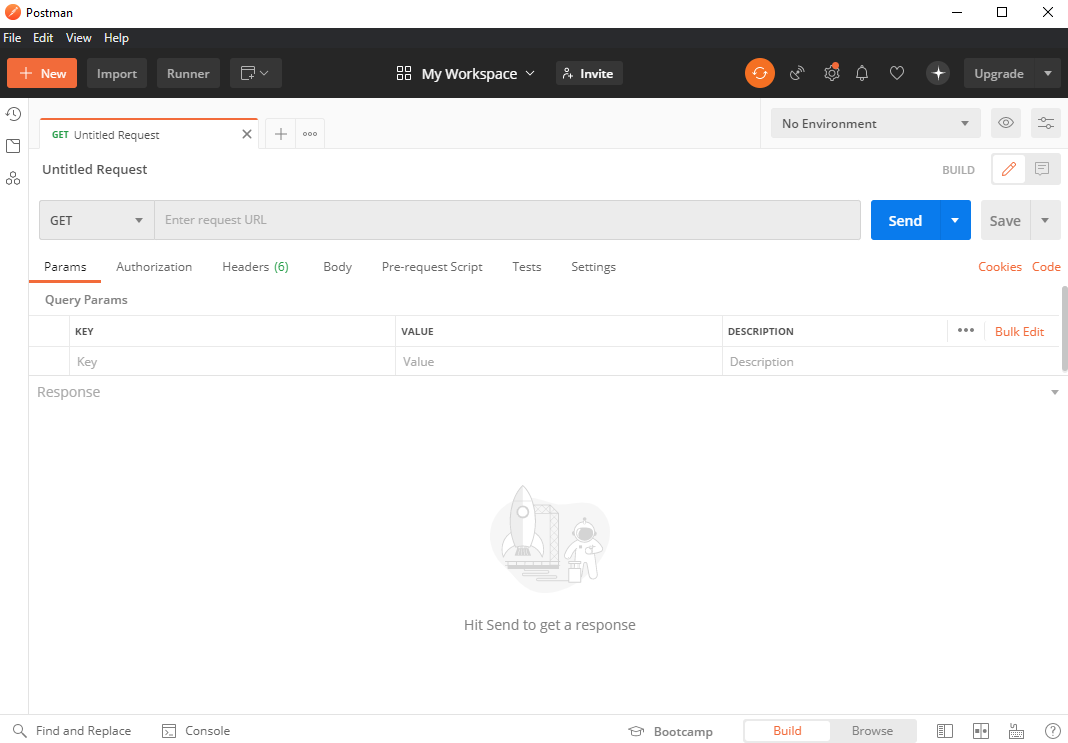Switch to two-pane view icon
The height and width of the screenshot is (743, 1068).
(x=981, y=731)
